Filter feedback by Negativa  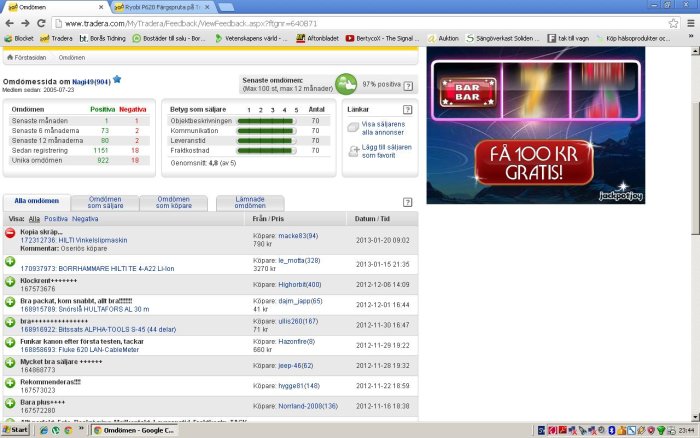85,219
